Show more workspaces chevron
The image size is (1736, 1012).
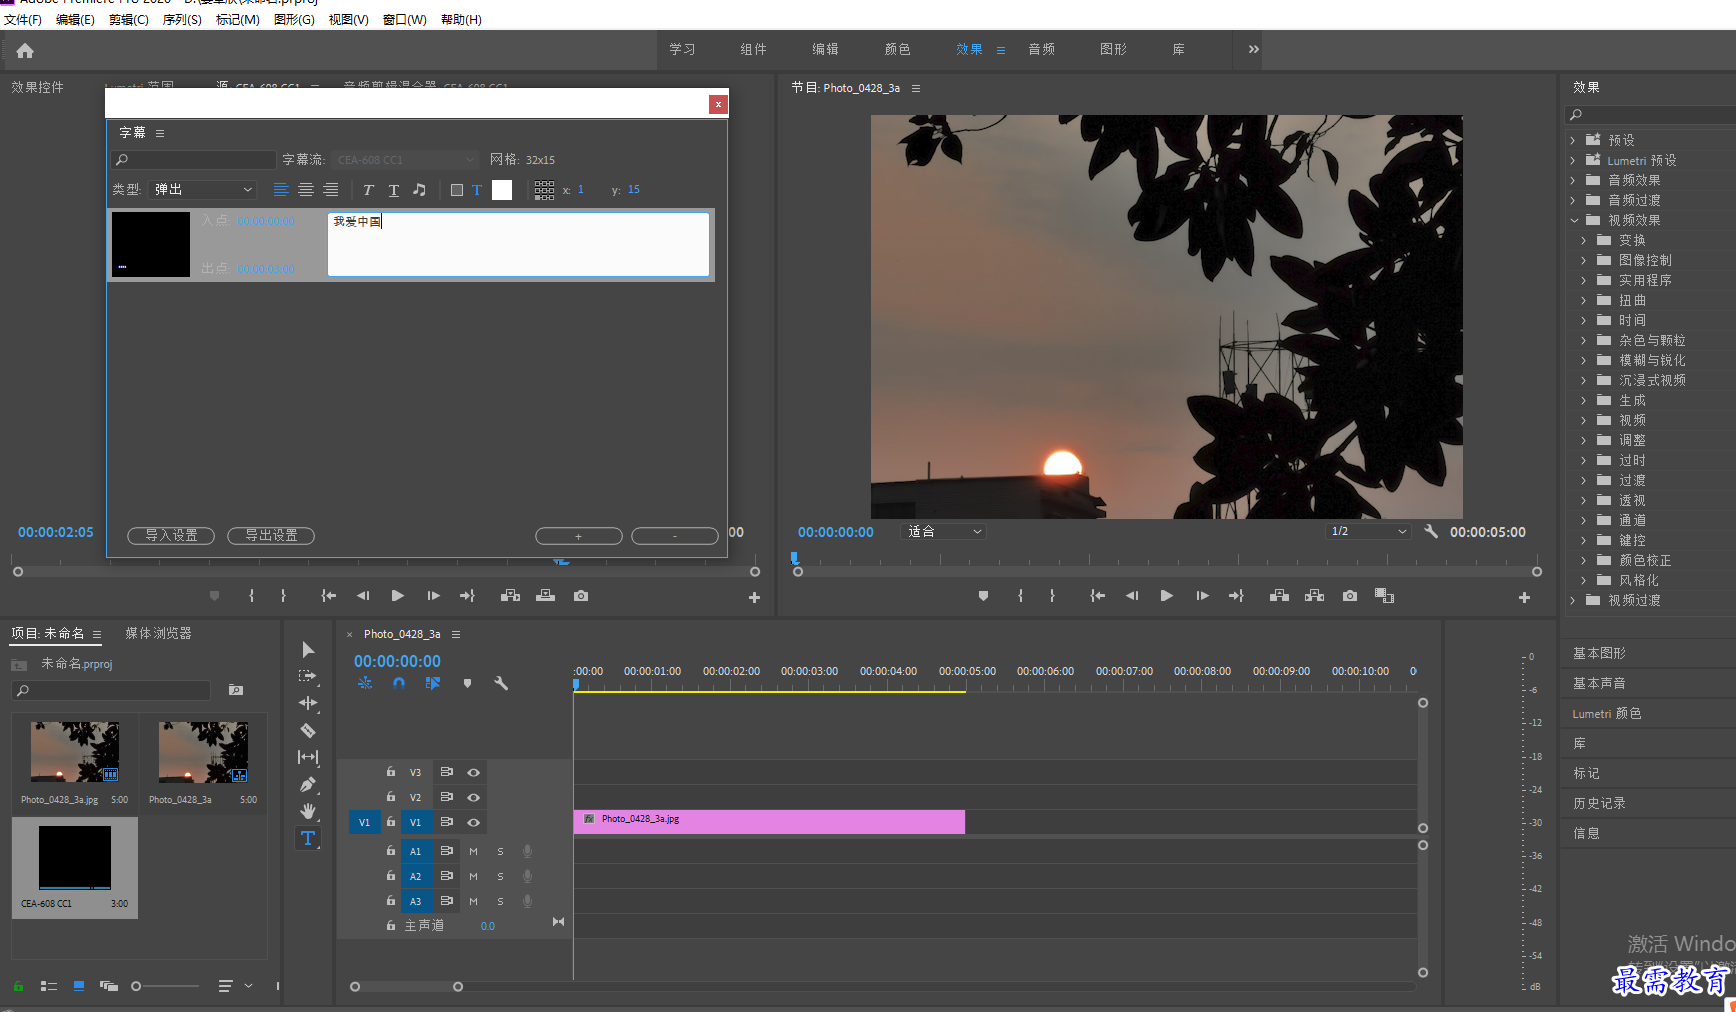[x=1253, y=49]
